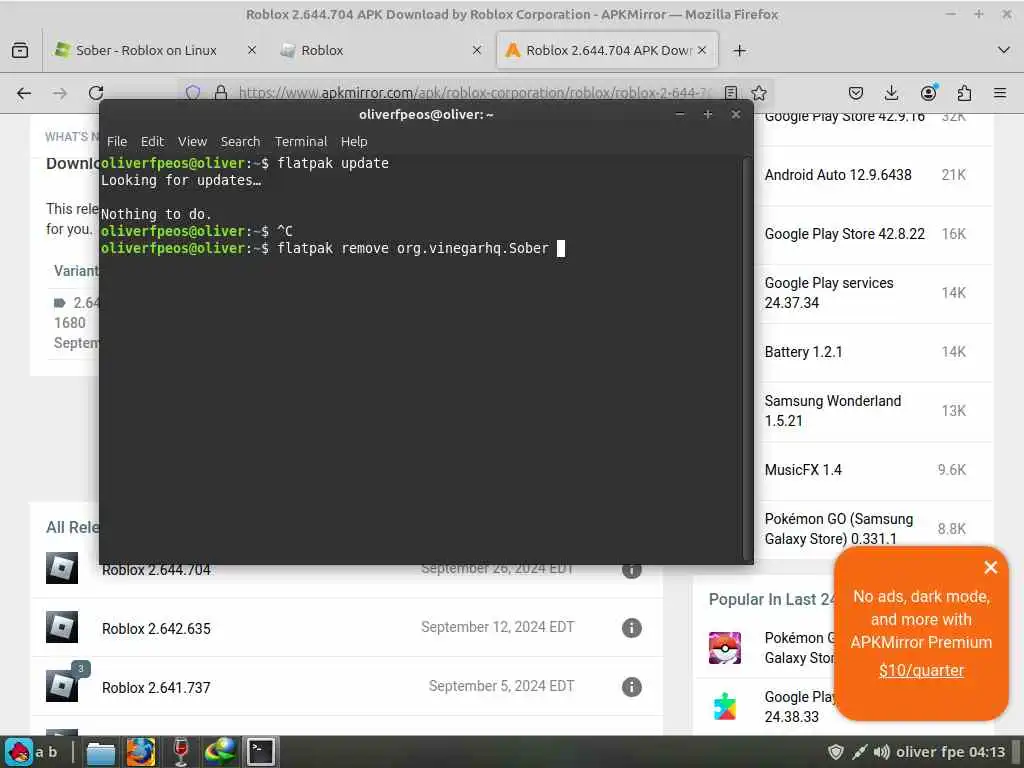
Task: Click Roblox 2.644.704 app thumbnail icon
Action: pyautogui.click(x=62, y=568)
